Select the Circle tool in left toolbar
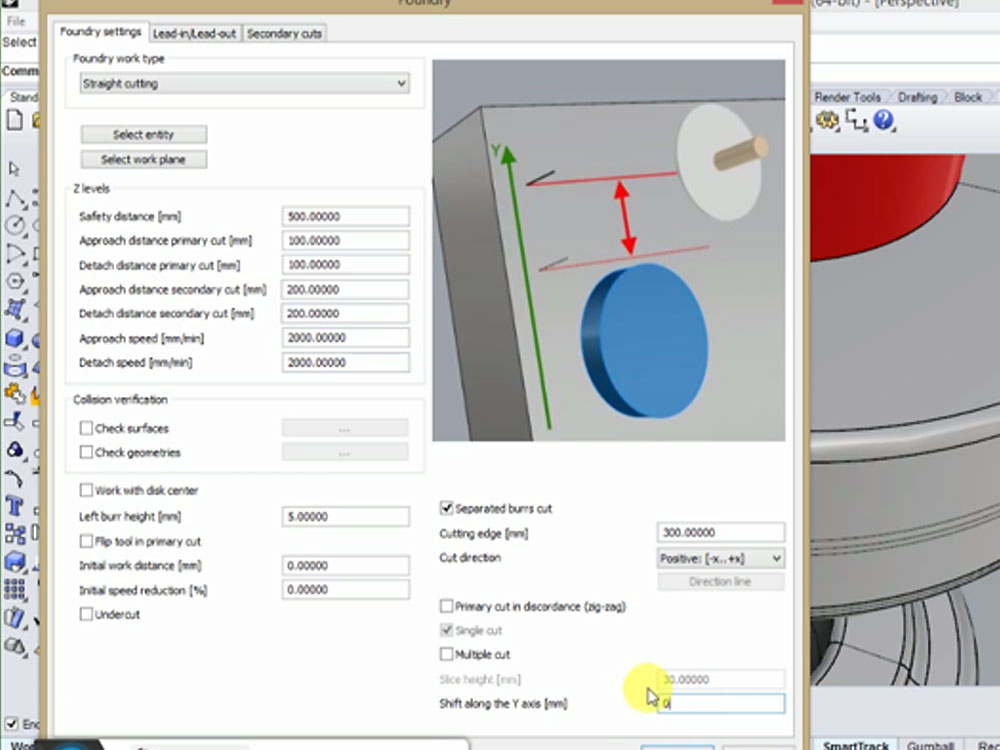 point(15,225)
